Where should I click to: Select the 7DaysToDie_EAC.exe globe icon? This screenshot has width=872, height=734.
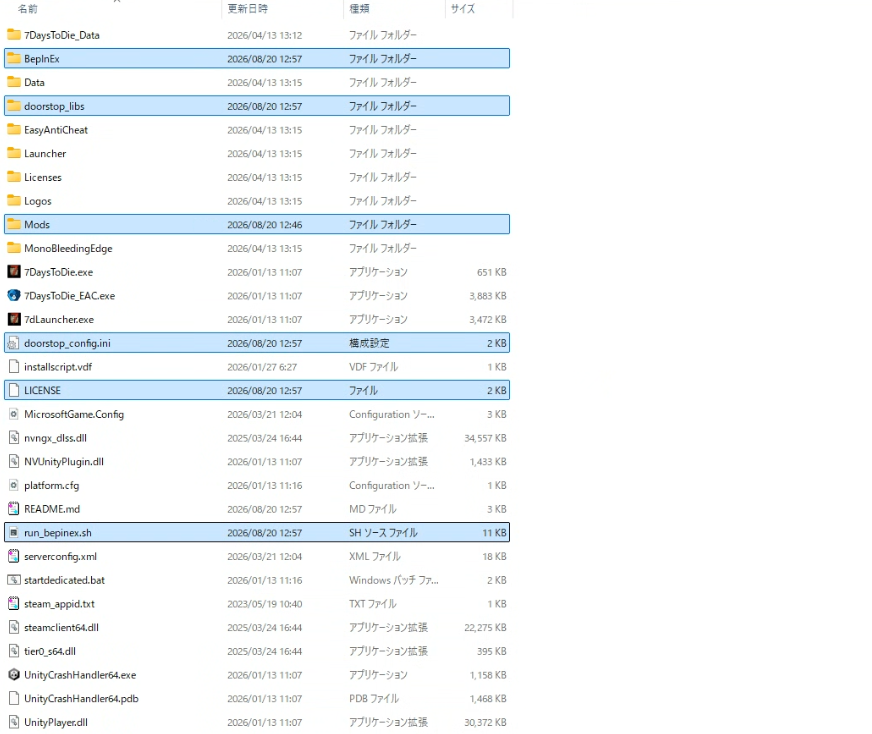(x=14, y=296)
